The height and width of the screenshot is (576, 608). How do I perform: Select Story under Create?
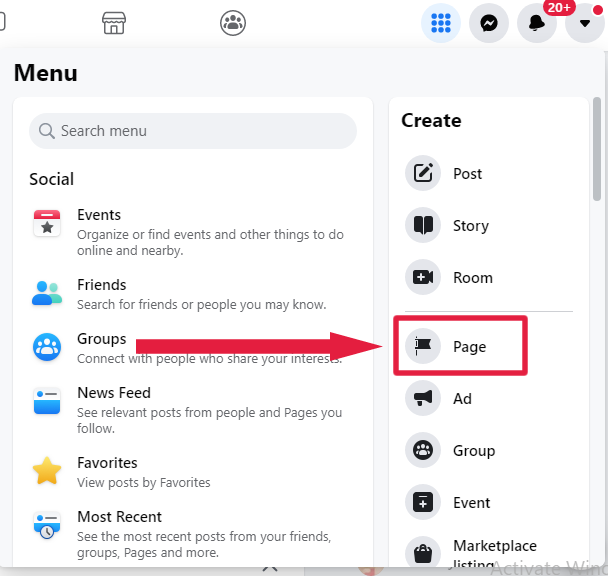click(471, 226)
